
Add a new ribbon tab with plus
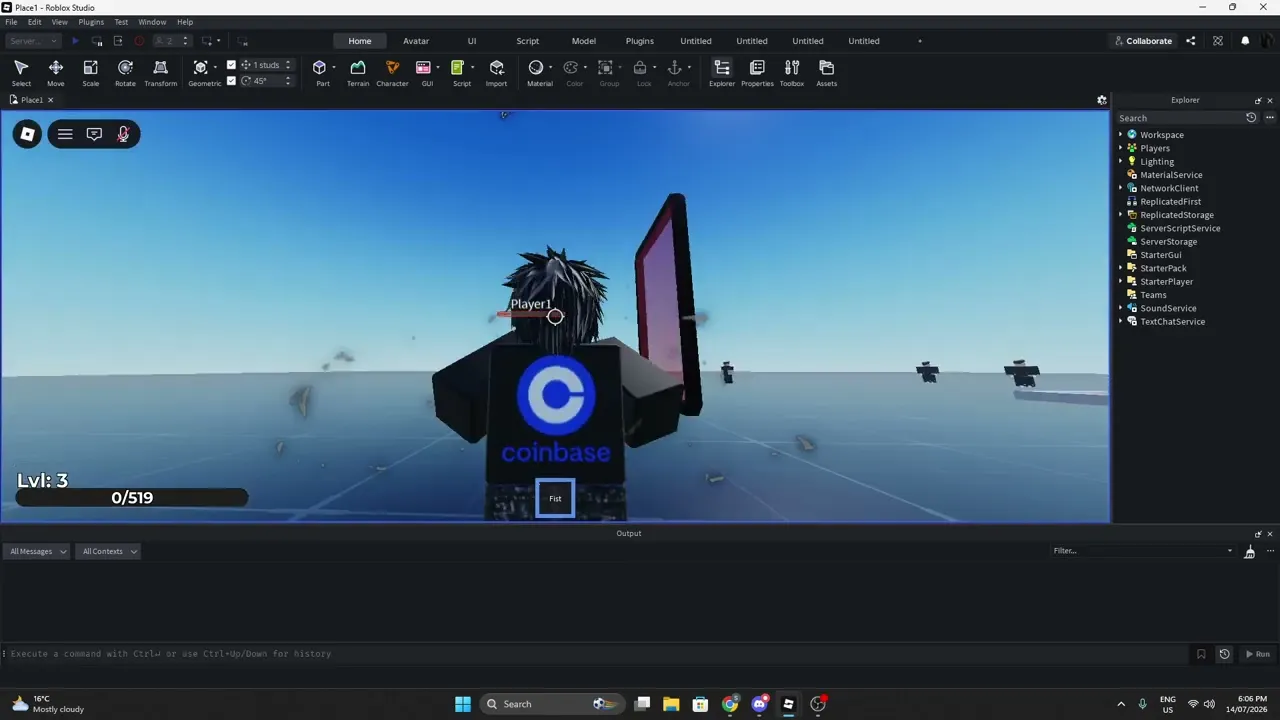pos(920,41)
